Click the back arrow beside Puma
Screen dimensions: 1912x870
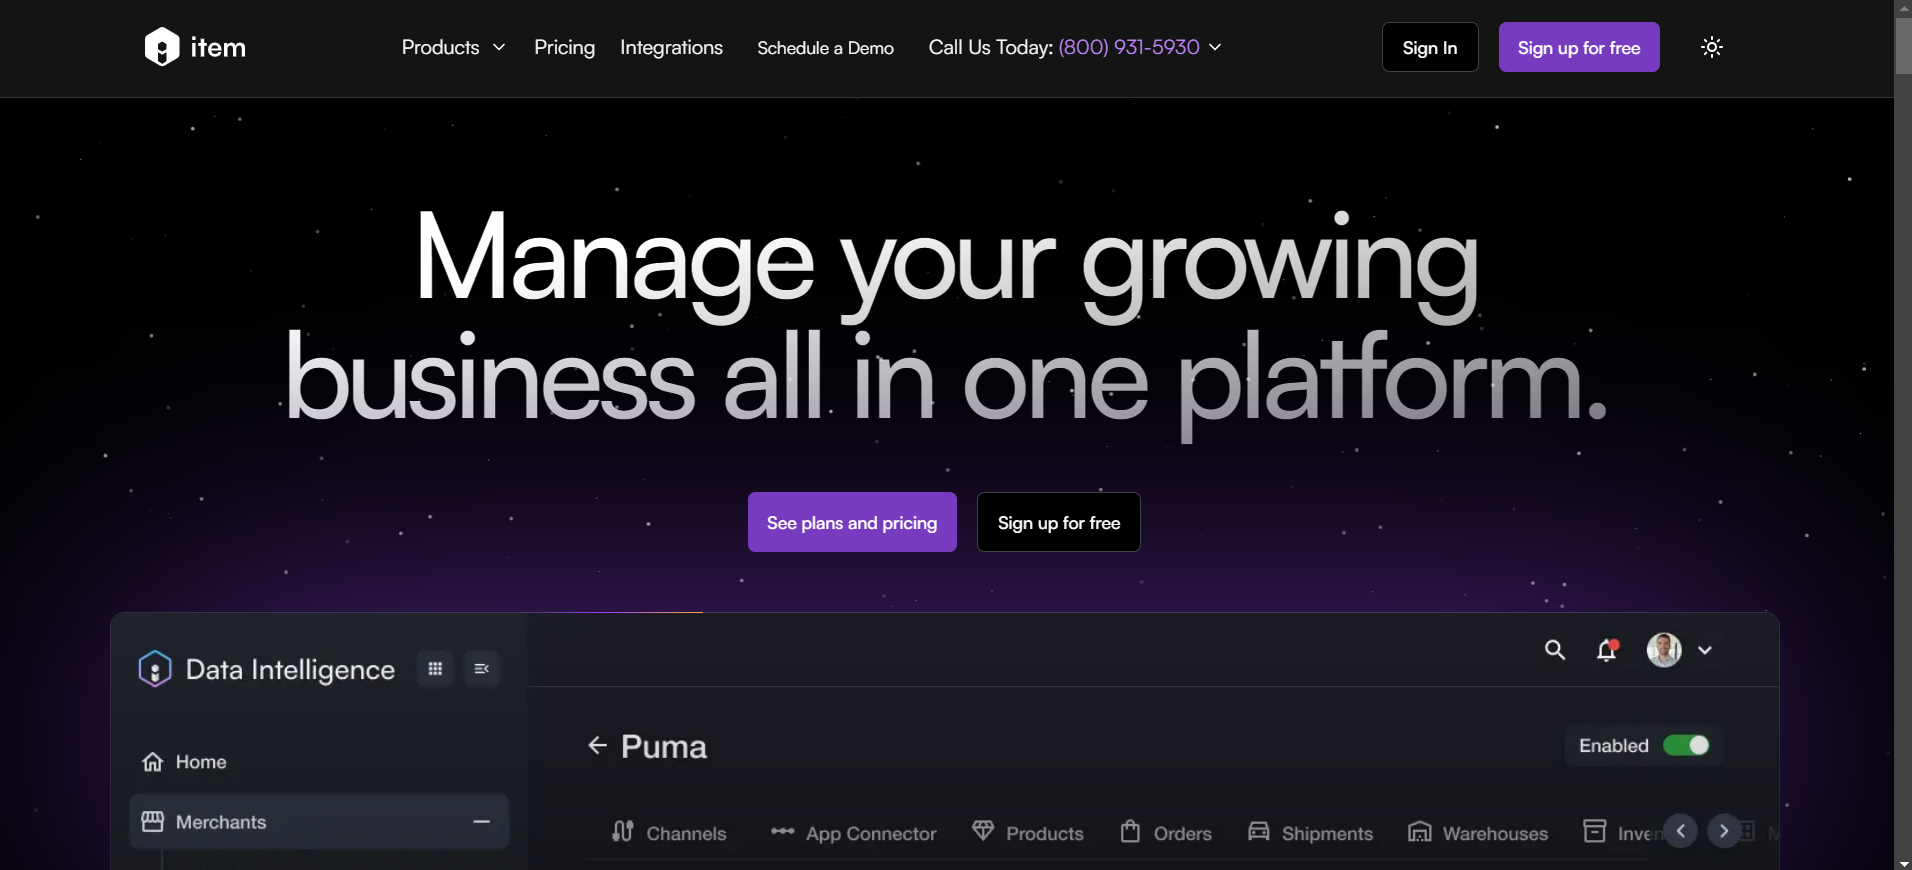597,745
